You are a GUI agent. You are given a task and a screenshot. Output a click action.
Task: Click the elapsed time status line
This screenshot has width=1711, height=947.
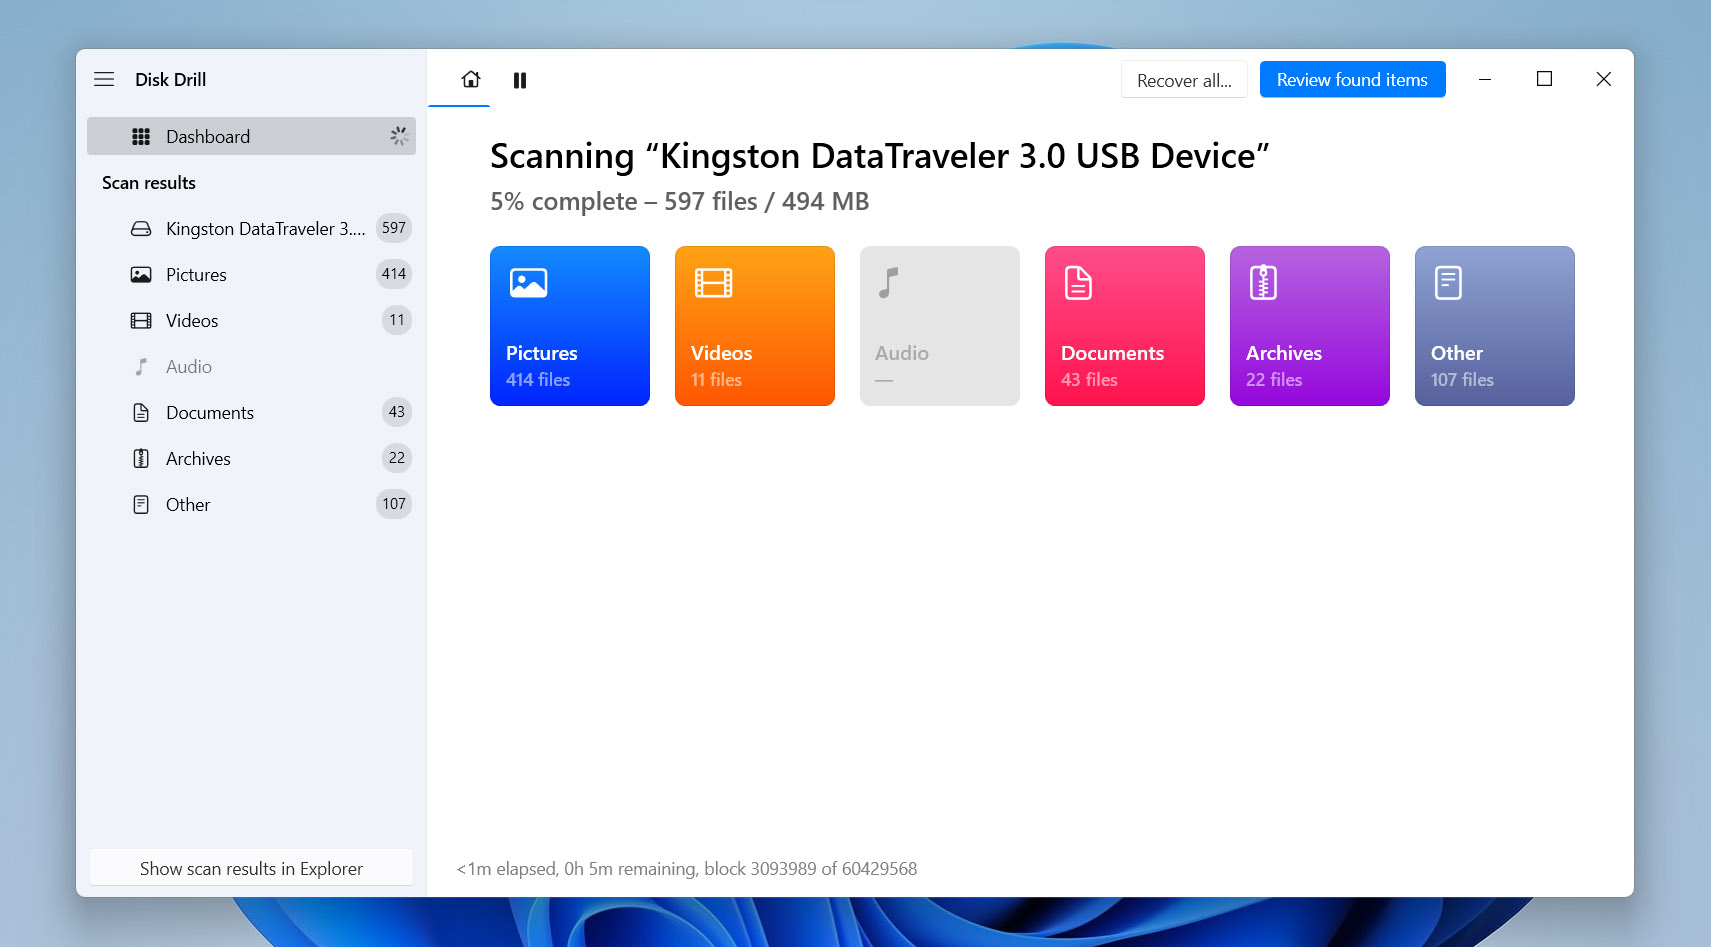click(687, 869)
